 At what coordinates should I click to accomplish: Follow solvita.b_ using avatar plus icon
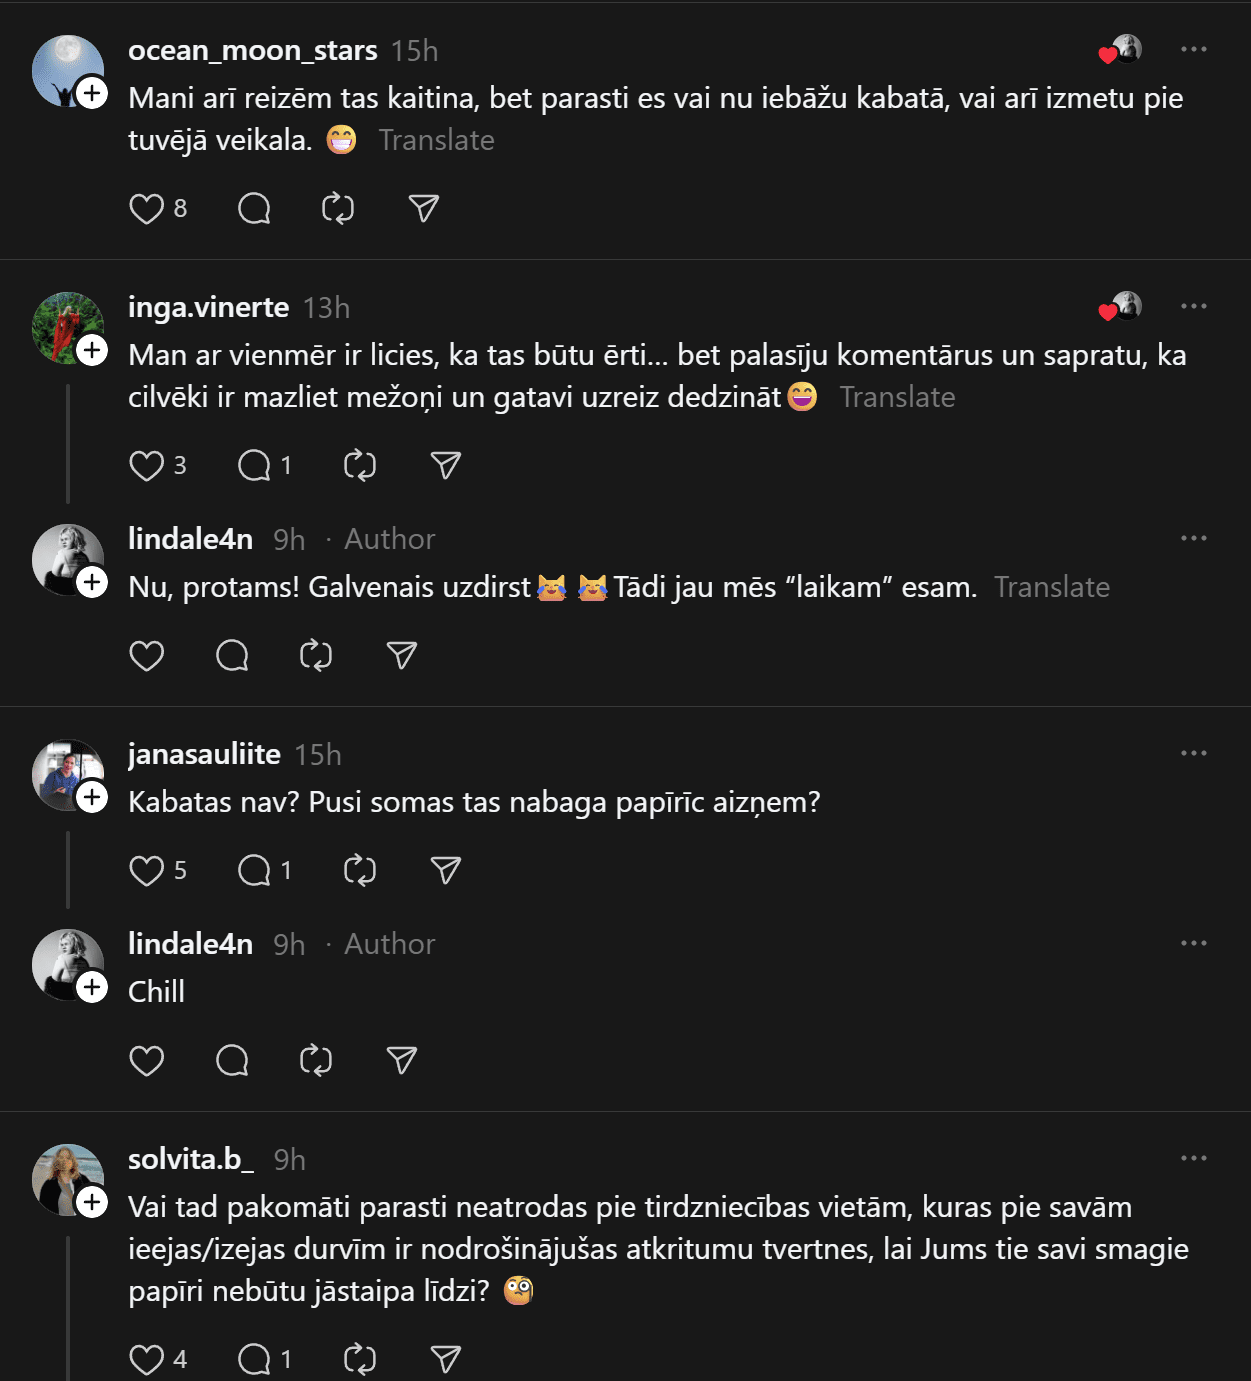(92, 1201)
